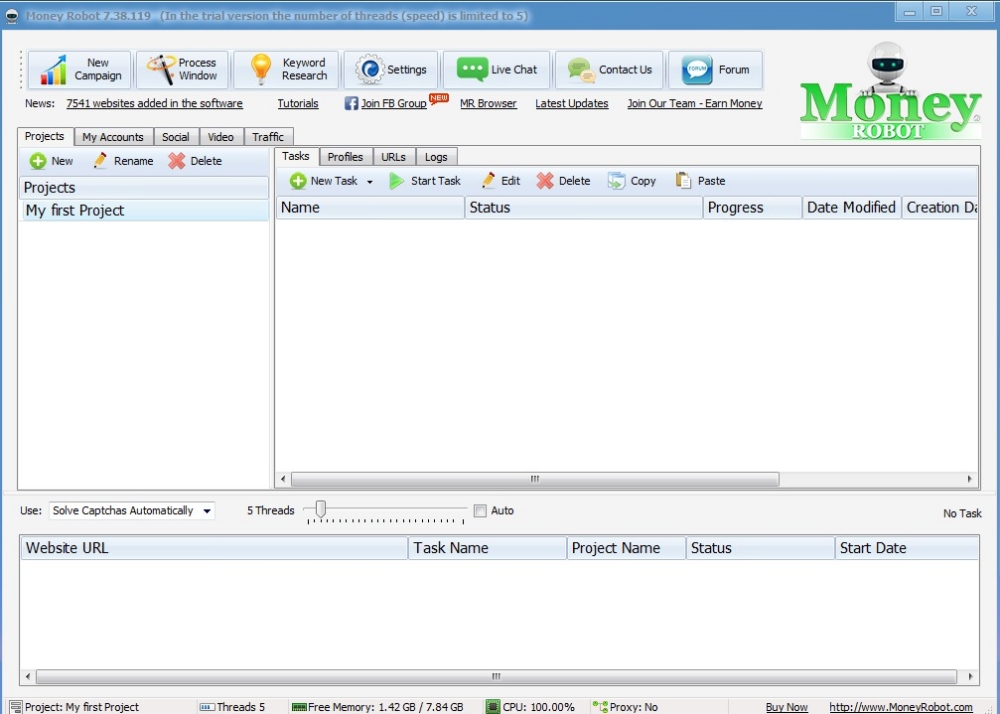This screenshot has width=1000, height=714.
Task: Launch Keyword Research lightbulb icon
Action: point(260,69)
